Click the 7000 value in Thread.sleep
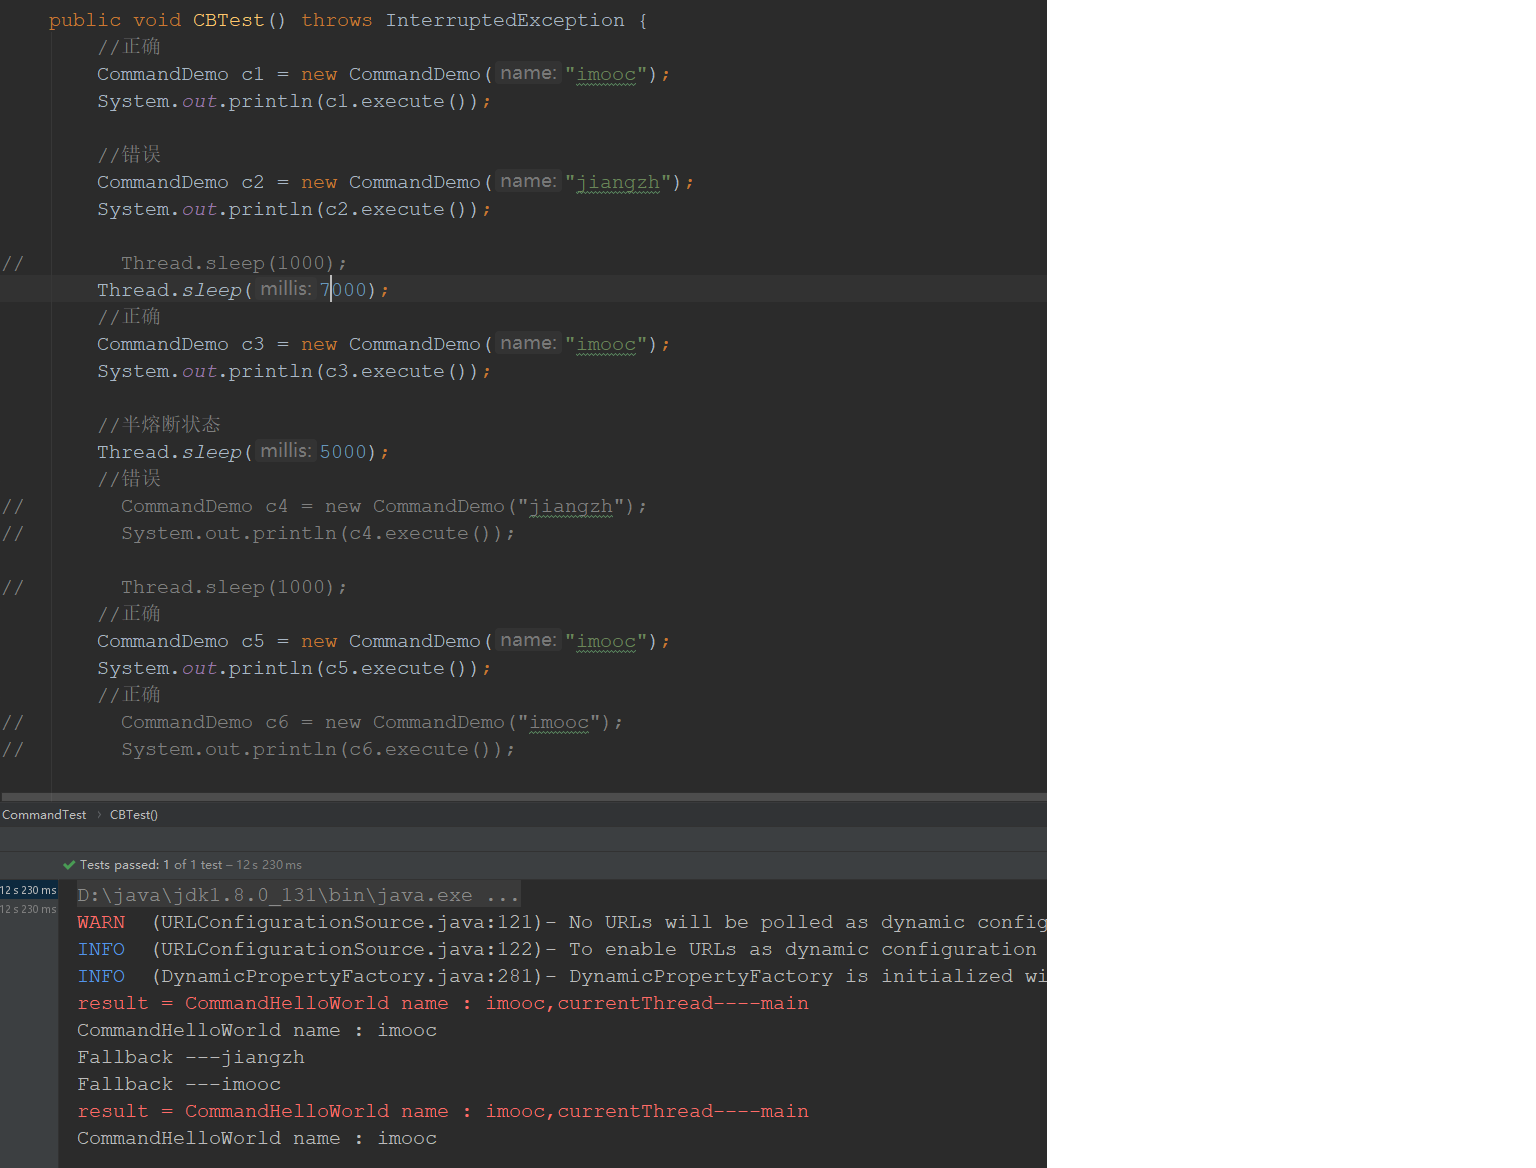This screenshot has width=1536, height=1168. pyautogui.click(x=343, y=290)
